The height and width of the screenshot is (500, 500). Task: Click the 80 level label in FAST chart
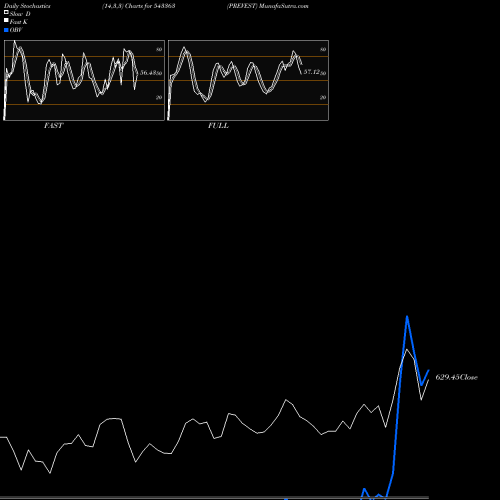click(159, 50)
